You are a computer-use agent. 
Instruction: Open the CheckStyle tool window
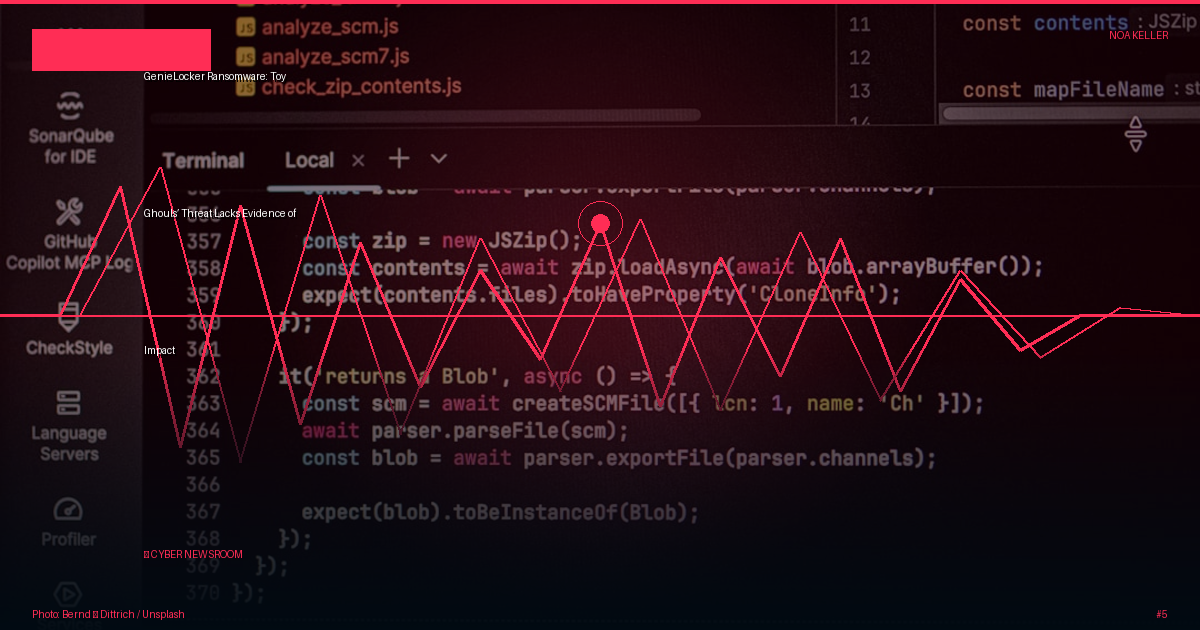69,329
